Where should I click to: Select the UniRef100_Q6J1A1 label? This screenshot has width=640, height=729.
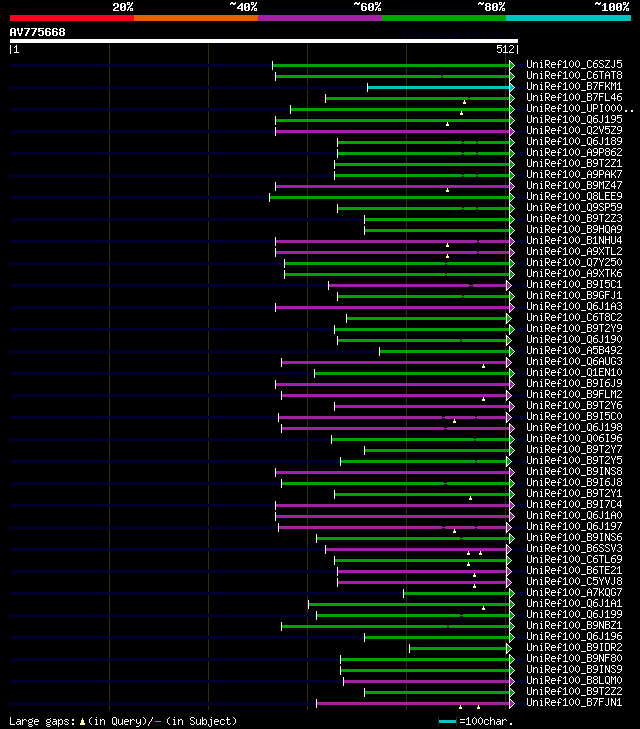point(574,603)
